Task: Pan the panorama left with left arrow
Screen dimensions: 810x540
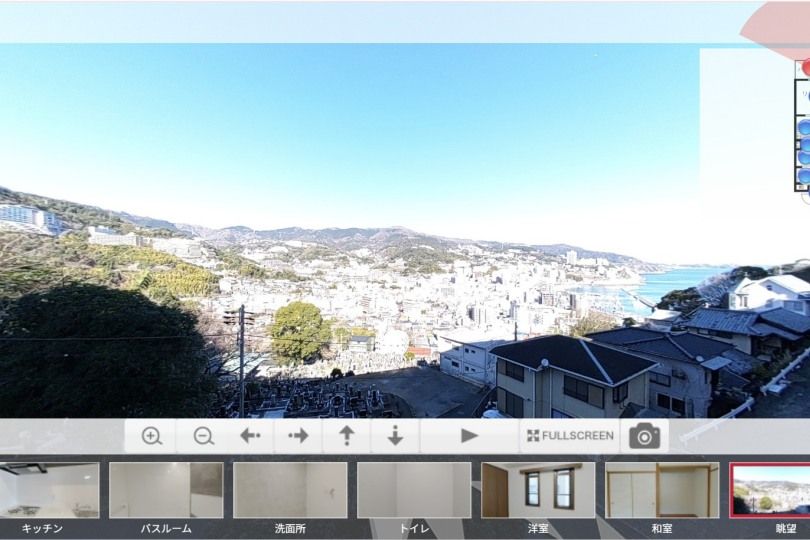Action: pyautogui.click(x=251, y=436)
